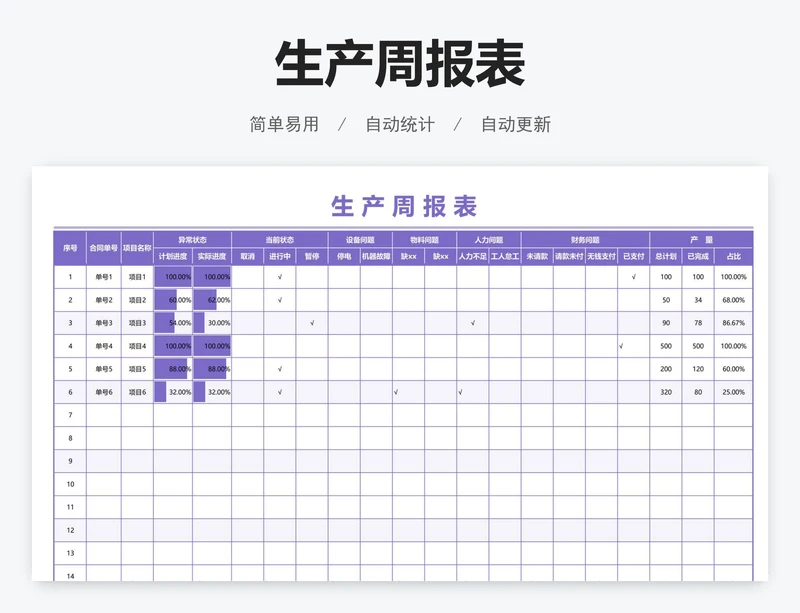
Task: Click the 进行中 sub-header
Action: [280, 256]
